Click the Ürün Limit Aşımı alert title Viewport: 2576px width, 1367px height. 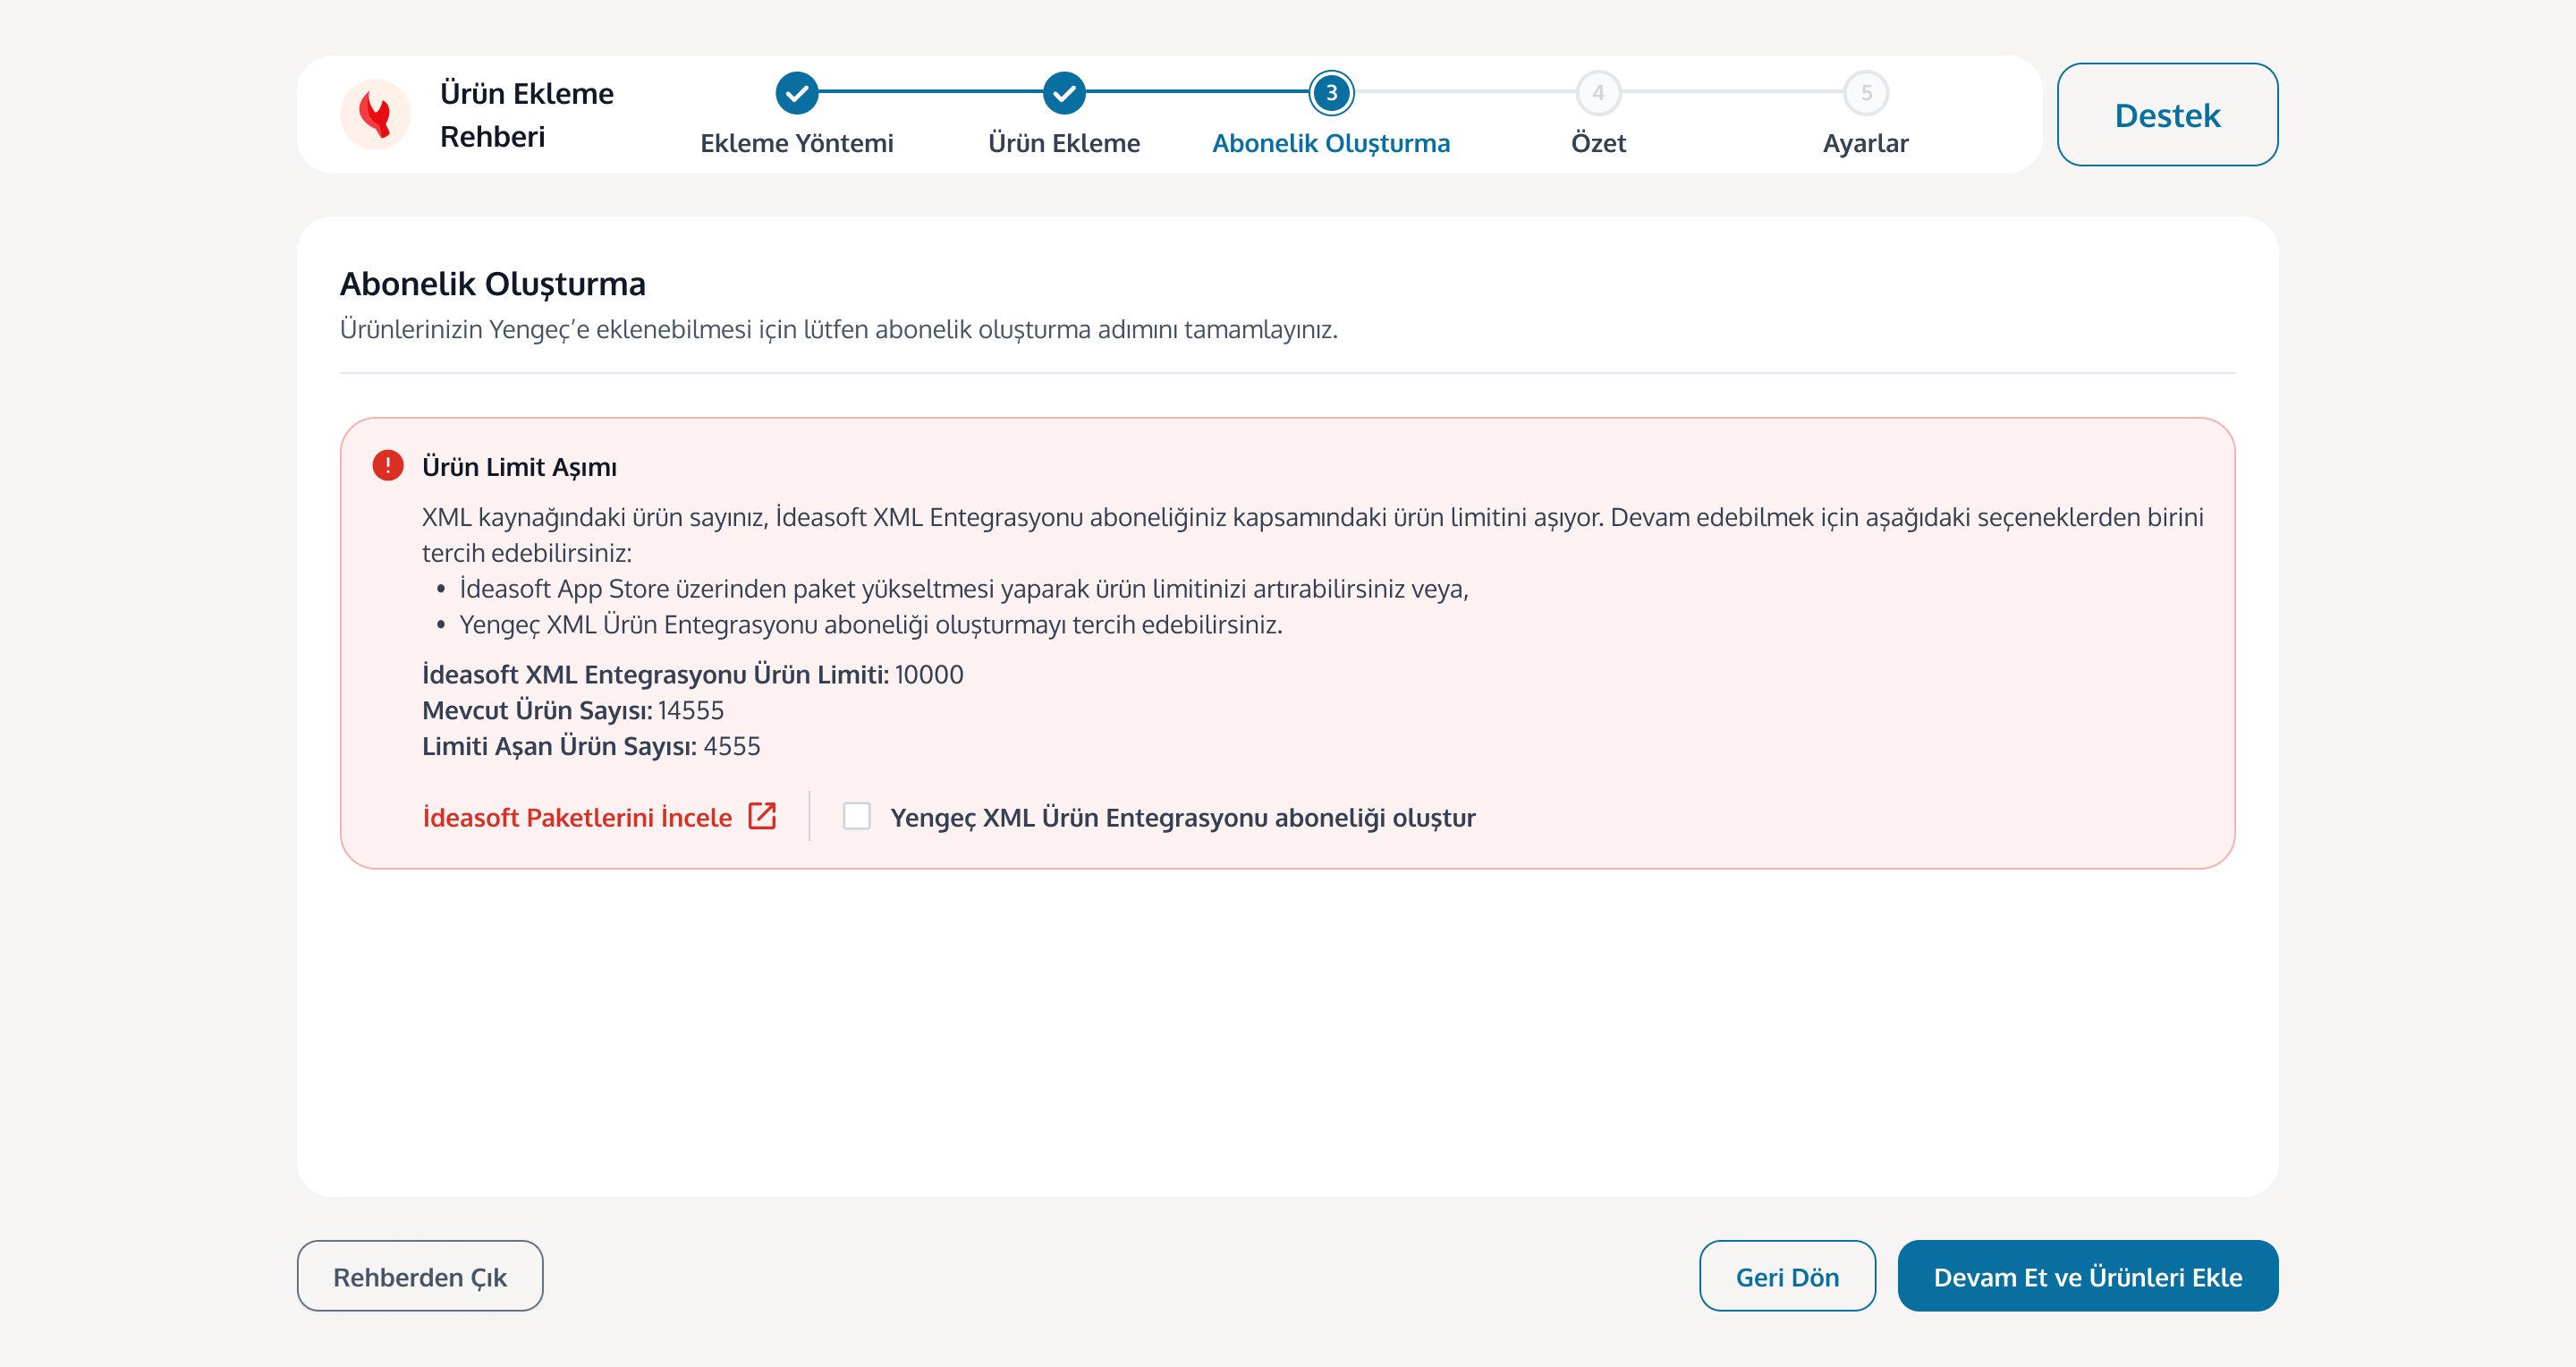[519, 467]
